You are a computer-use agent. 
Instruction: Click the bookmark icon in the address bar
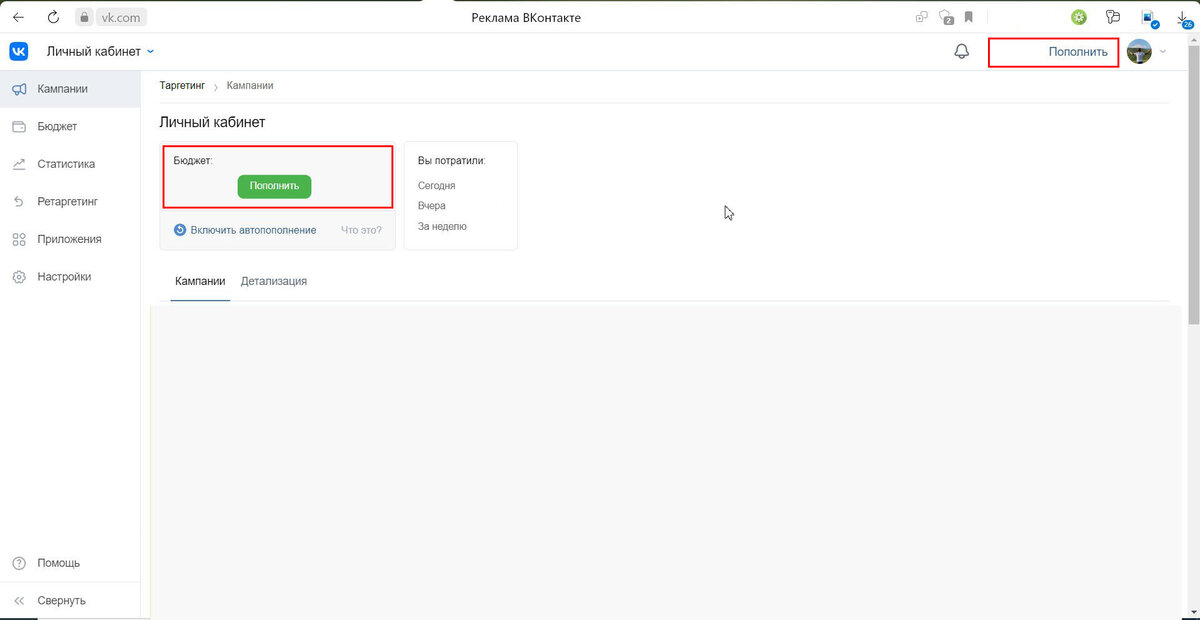coord(969,17)
